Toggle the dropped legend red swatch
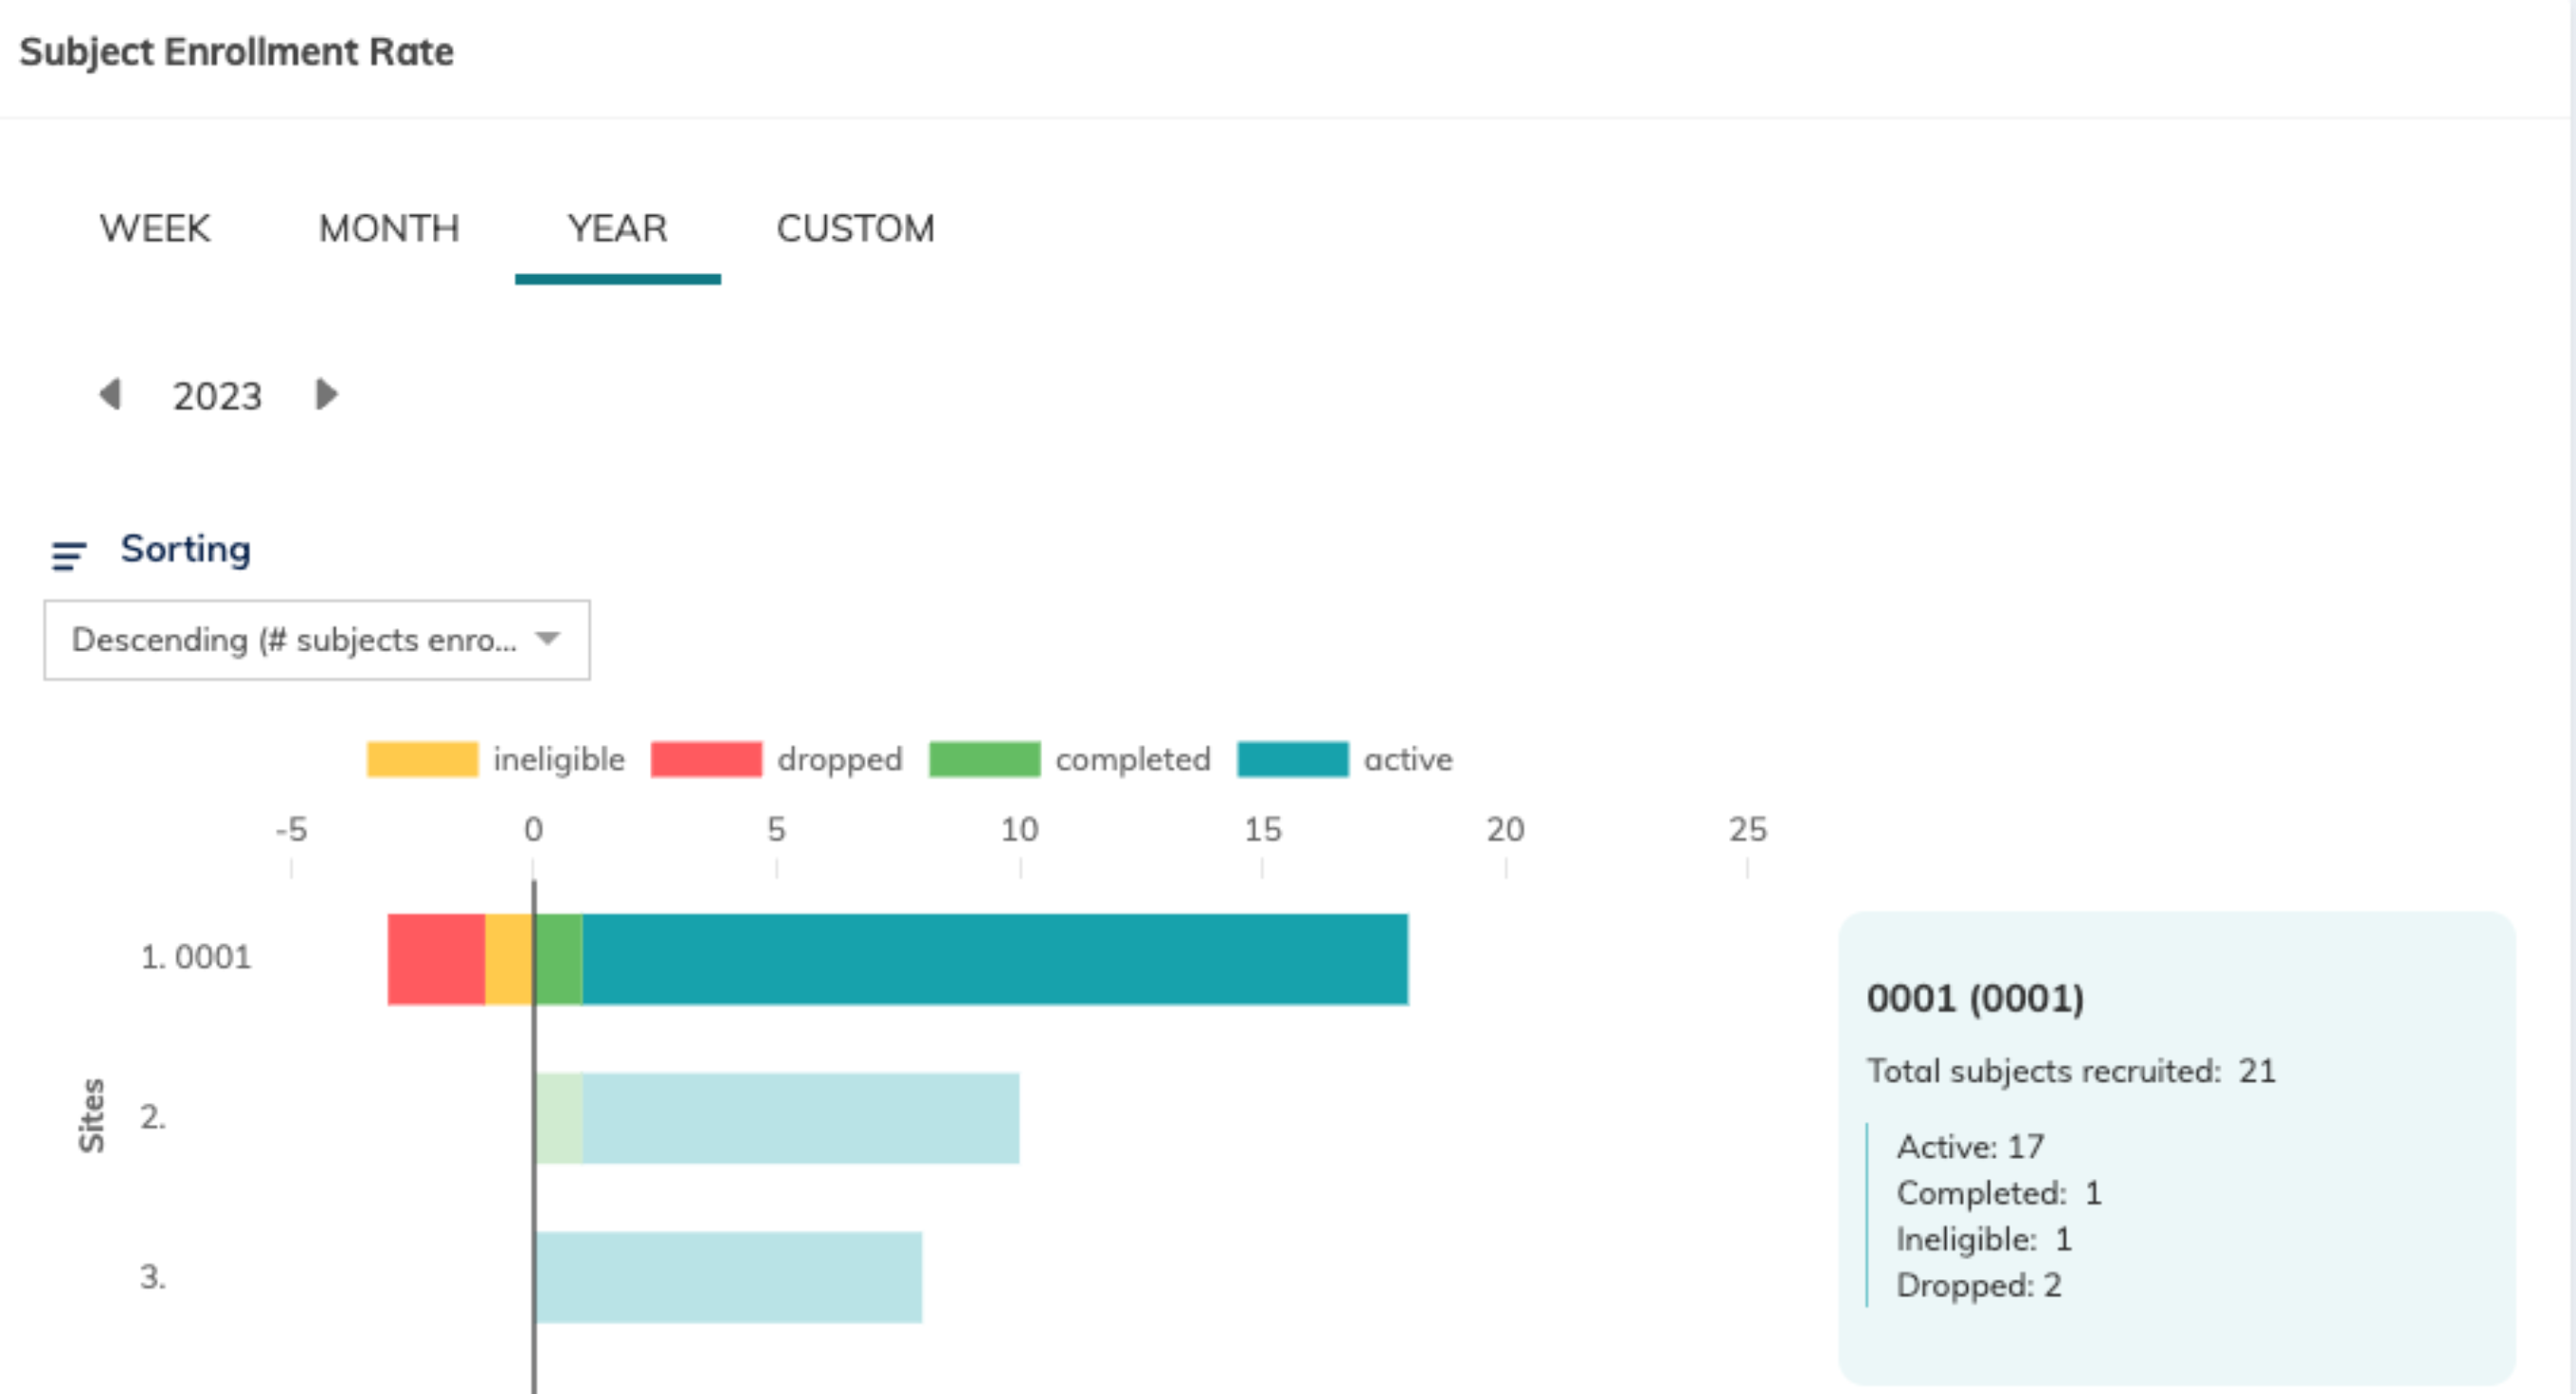 click(x=706, y=759)
